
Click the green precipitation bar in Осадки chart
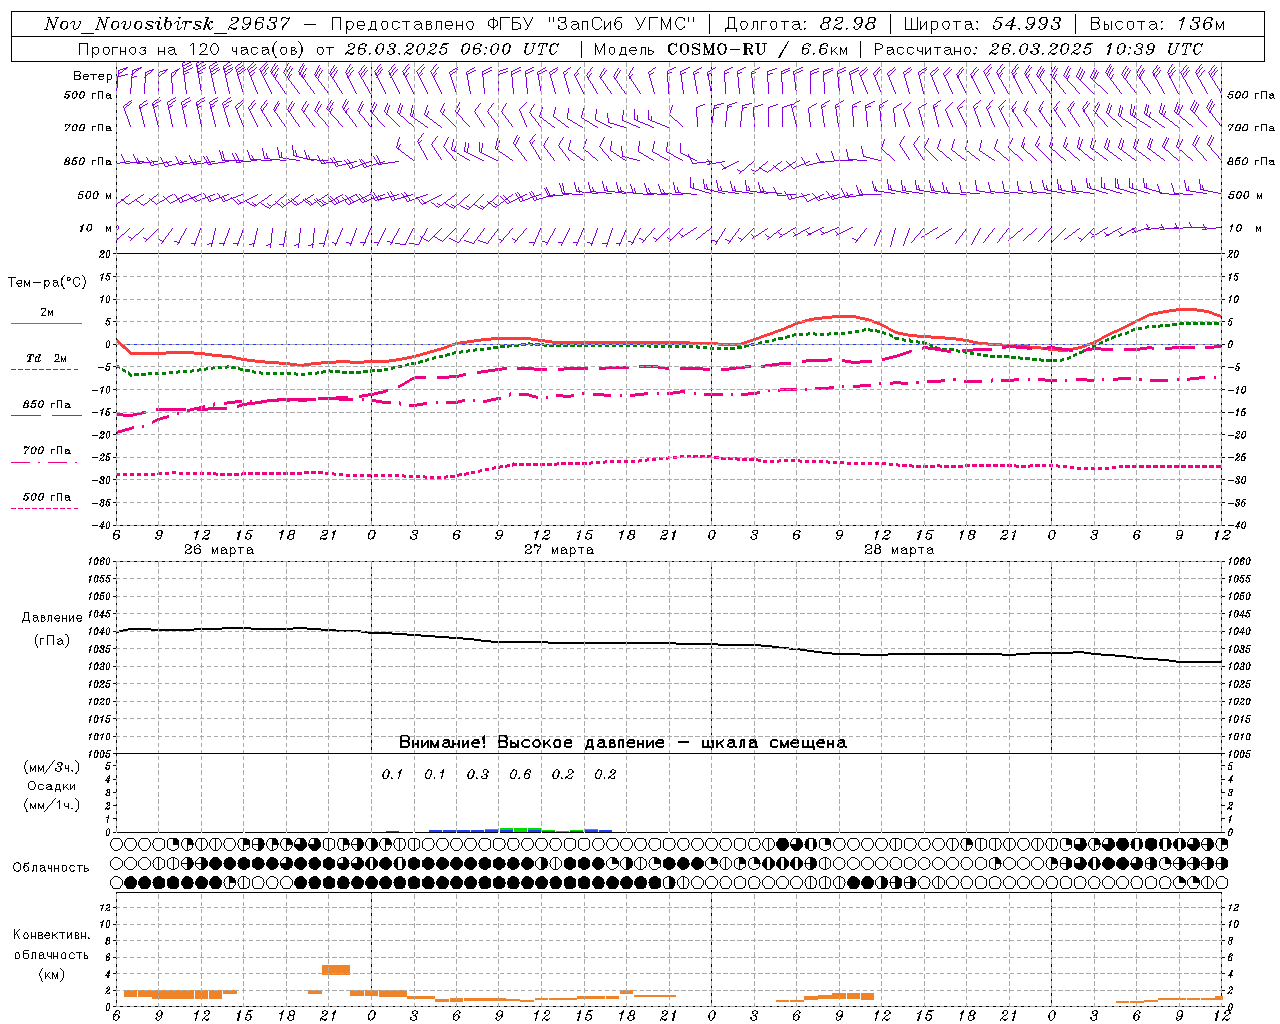[520, 830]
